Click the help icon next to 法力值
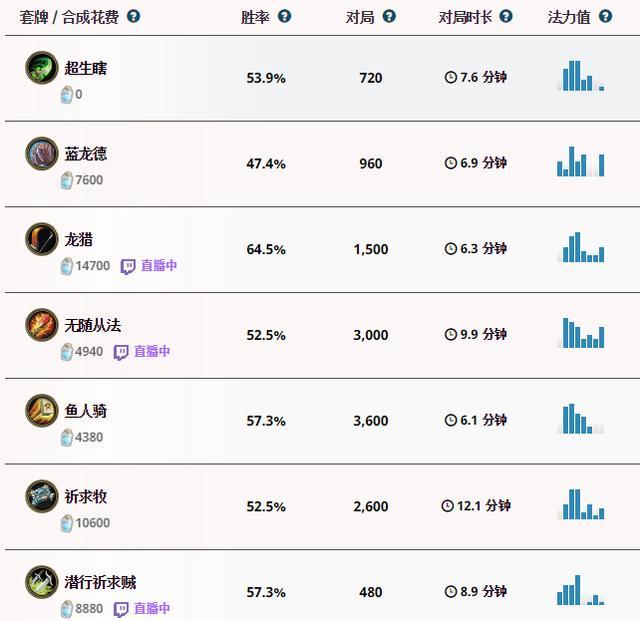Viewport: 640px width, 621px height. click(605, 16)
